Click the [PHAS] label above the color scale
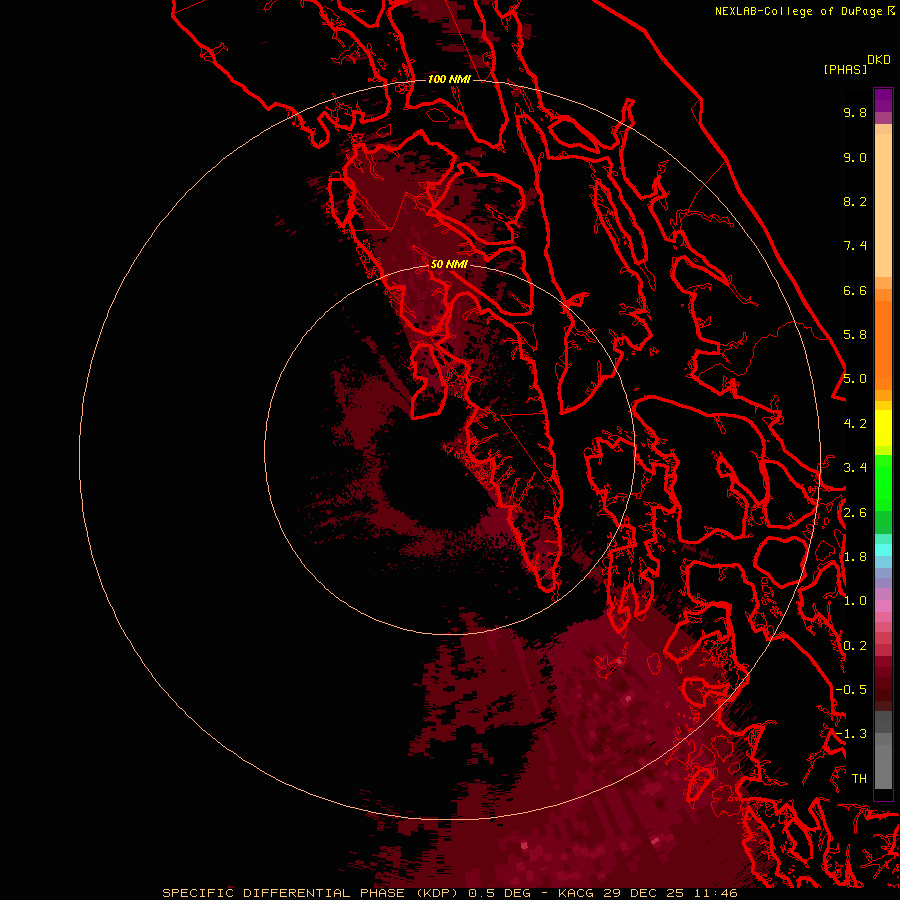The image size is (900, 900). pos(845,69)
